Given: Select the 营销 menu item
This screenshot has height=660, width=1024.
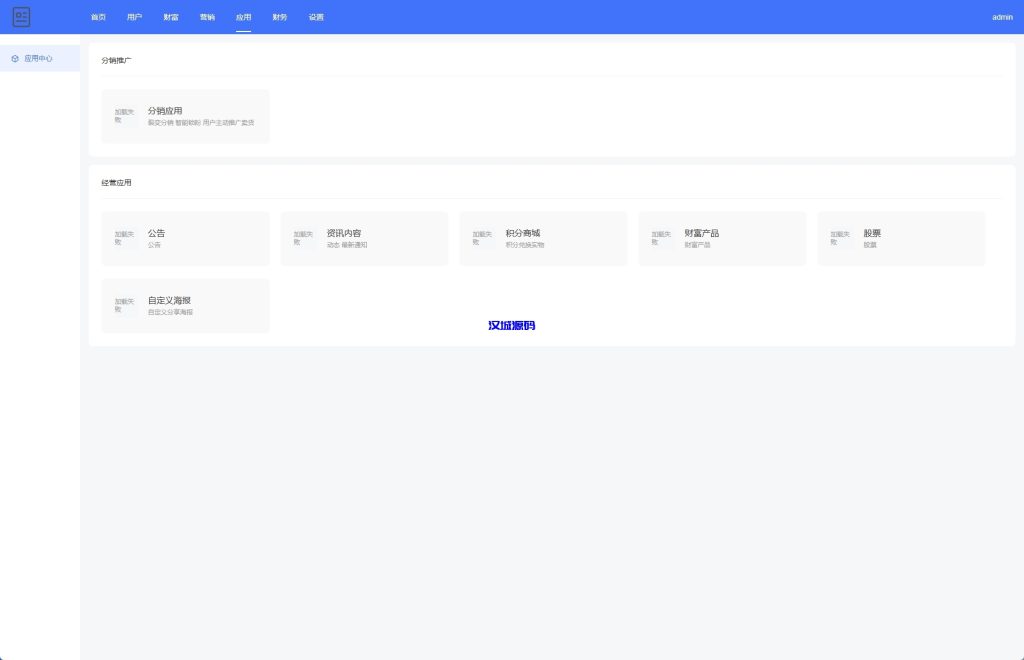Looking at the screenshot, I should tap(207, 17).
